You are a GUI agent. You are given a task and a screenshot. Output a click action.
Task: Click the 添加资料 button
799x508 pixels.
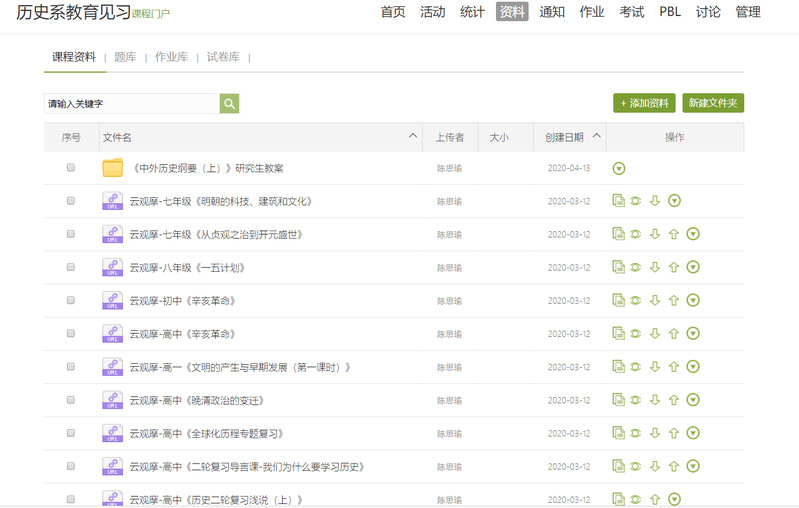[644, 103]
